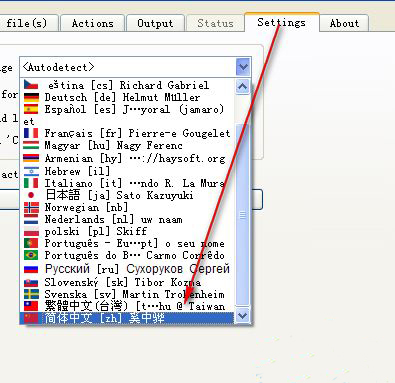This screenshot has width=395, height=383.
Task: Select Português do B… Carmo Corrêdo
Action: click(x=128, y=255)
